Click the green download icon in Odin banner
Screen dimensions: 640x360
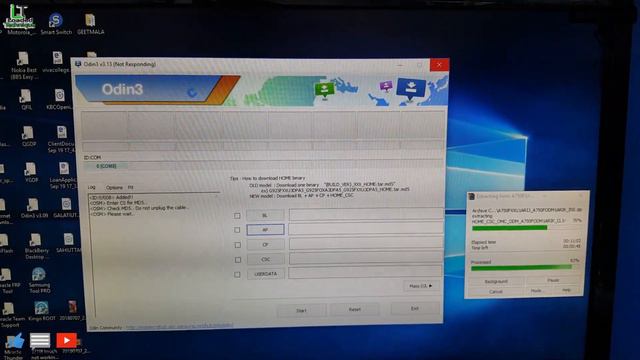point(324,89)
